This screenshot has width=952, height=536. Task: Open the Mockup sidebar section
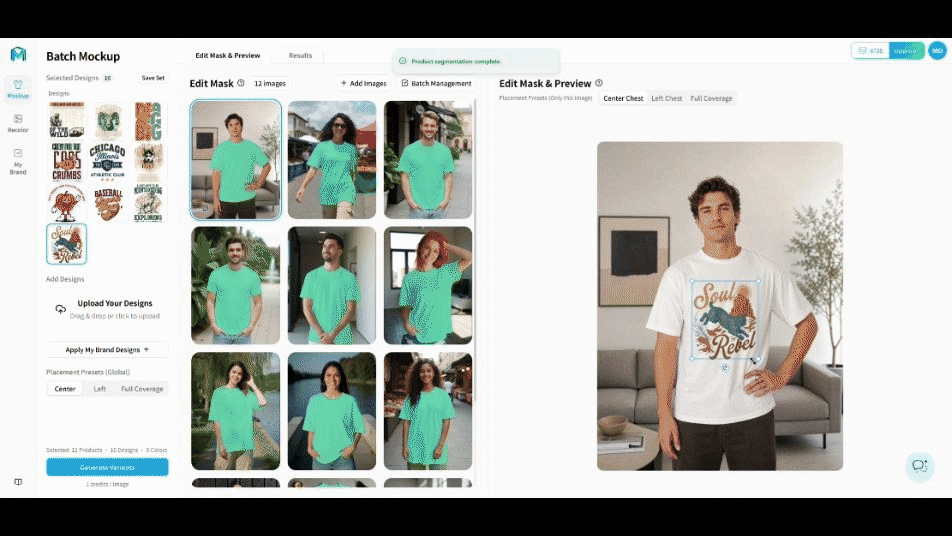[18, 89]
